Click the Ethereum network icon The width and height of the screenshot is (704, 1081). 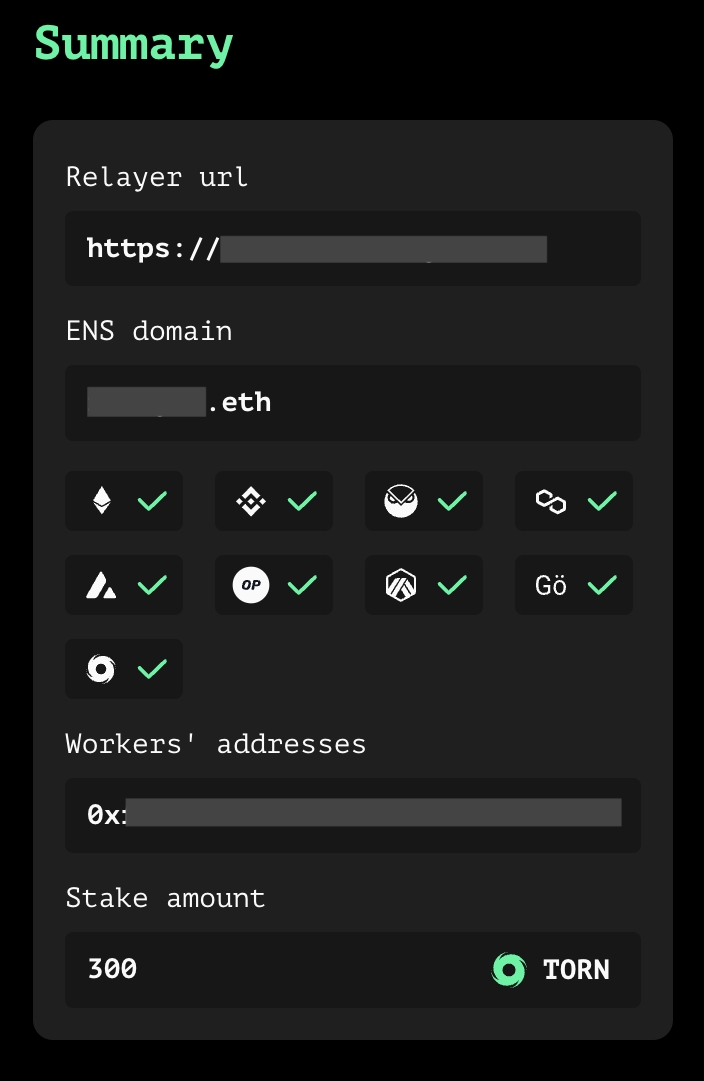(x=101, y=501)
